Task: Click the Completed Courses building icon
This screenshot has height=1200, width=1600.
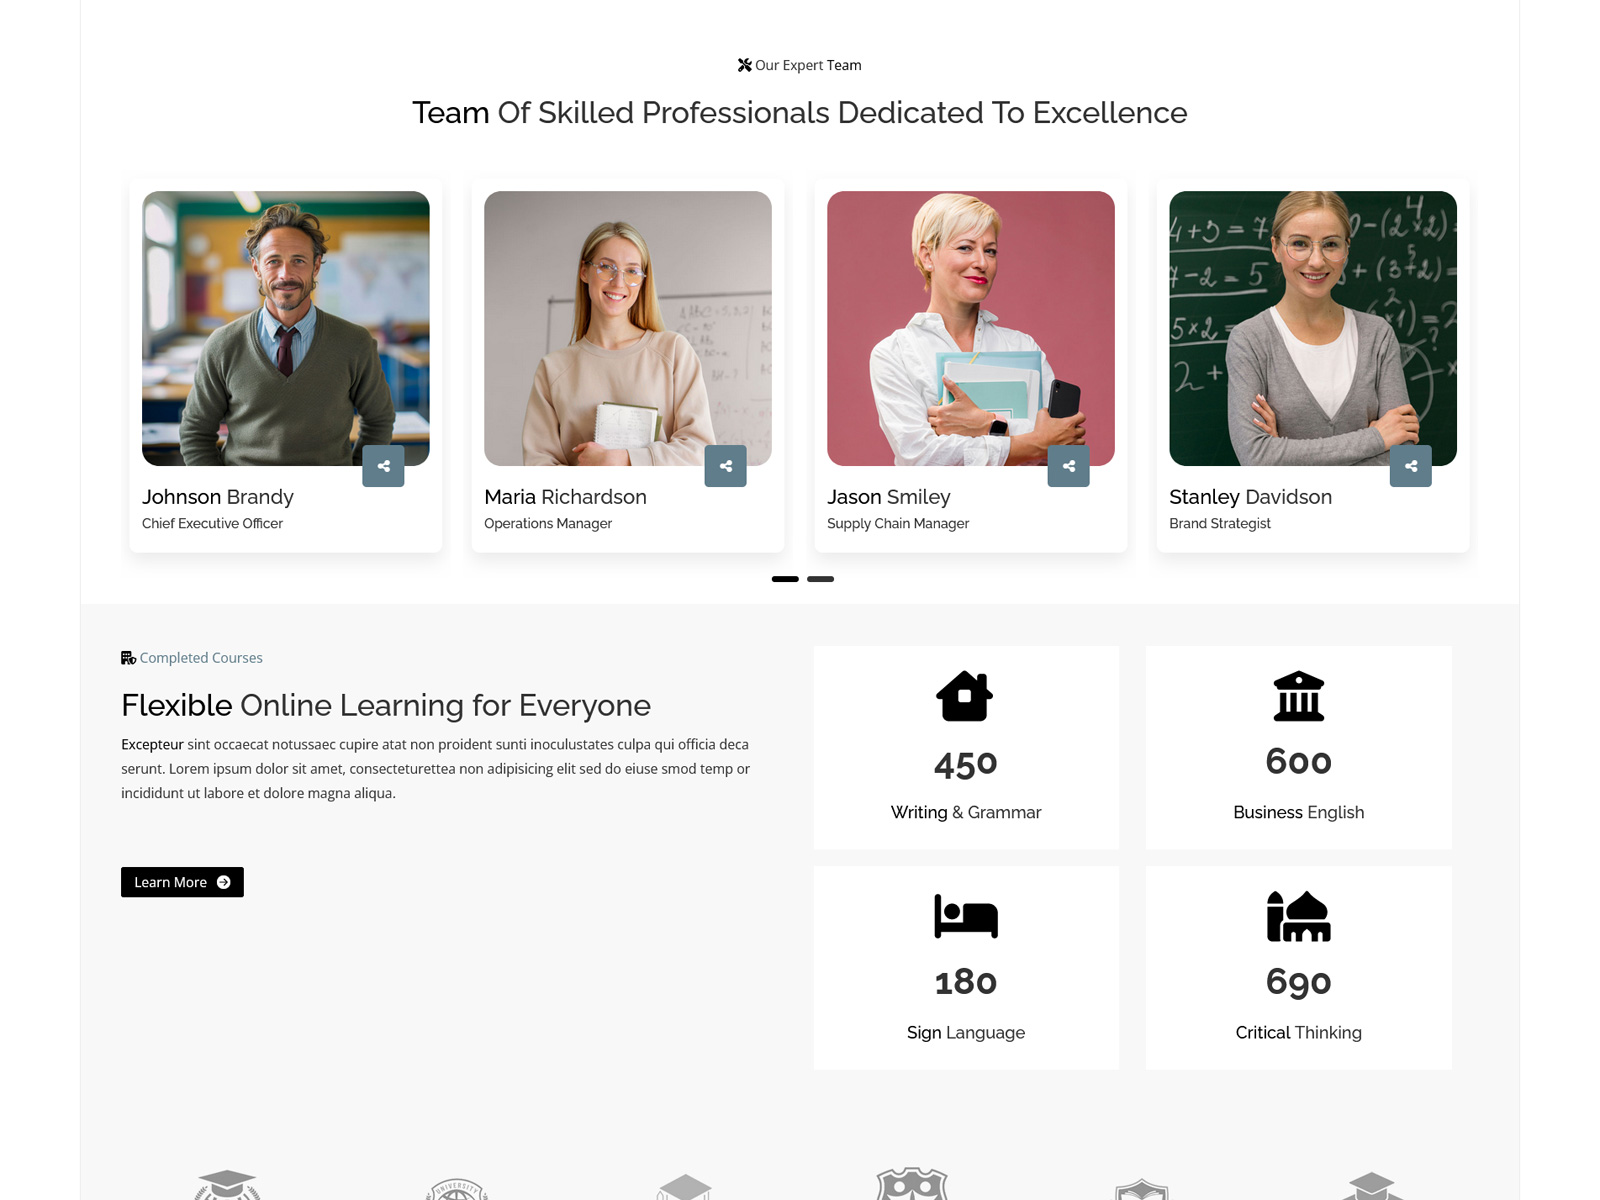Action: pyautogui.click(x=128, y=658)
